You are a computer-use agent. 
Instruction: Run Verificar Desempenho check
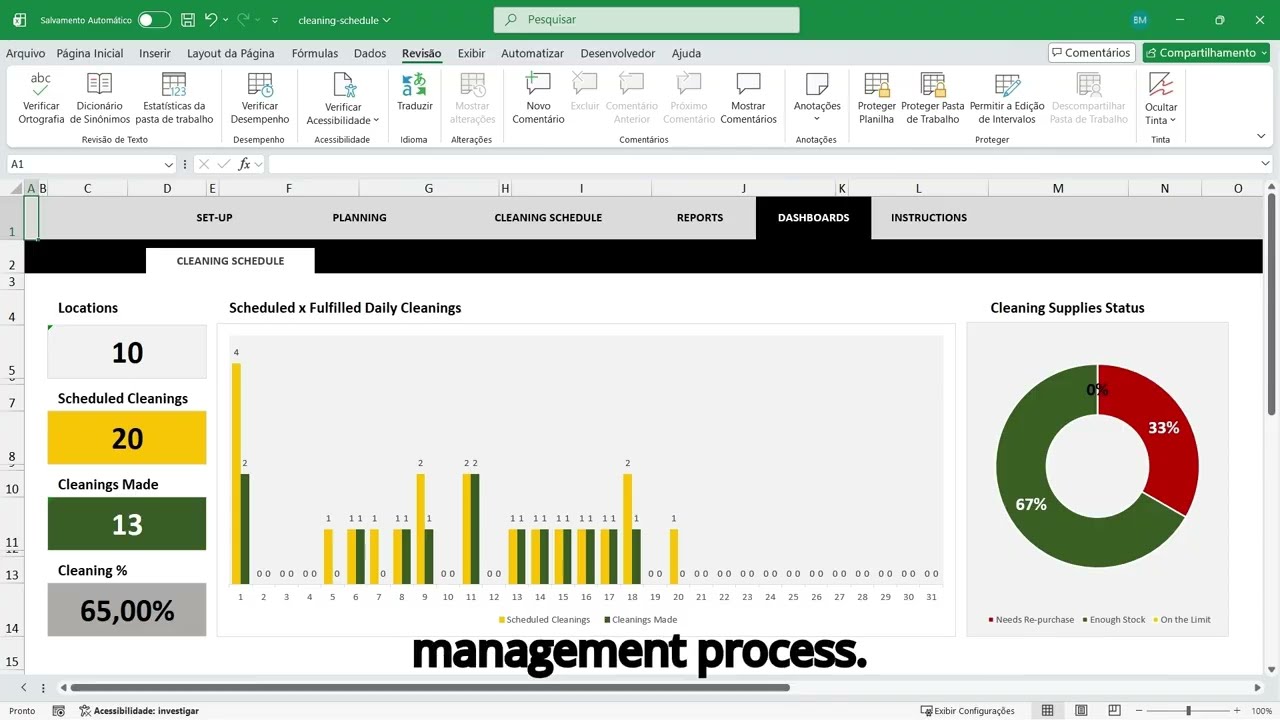click(260, 98)
